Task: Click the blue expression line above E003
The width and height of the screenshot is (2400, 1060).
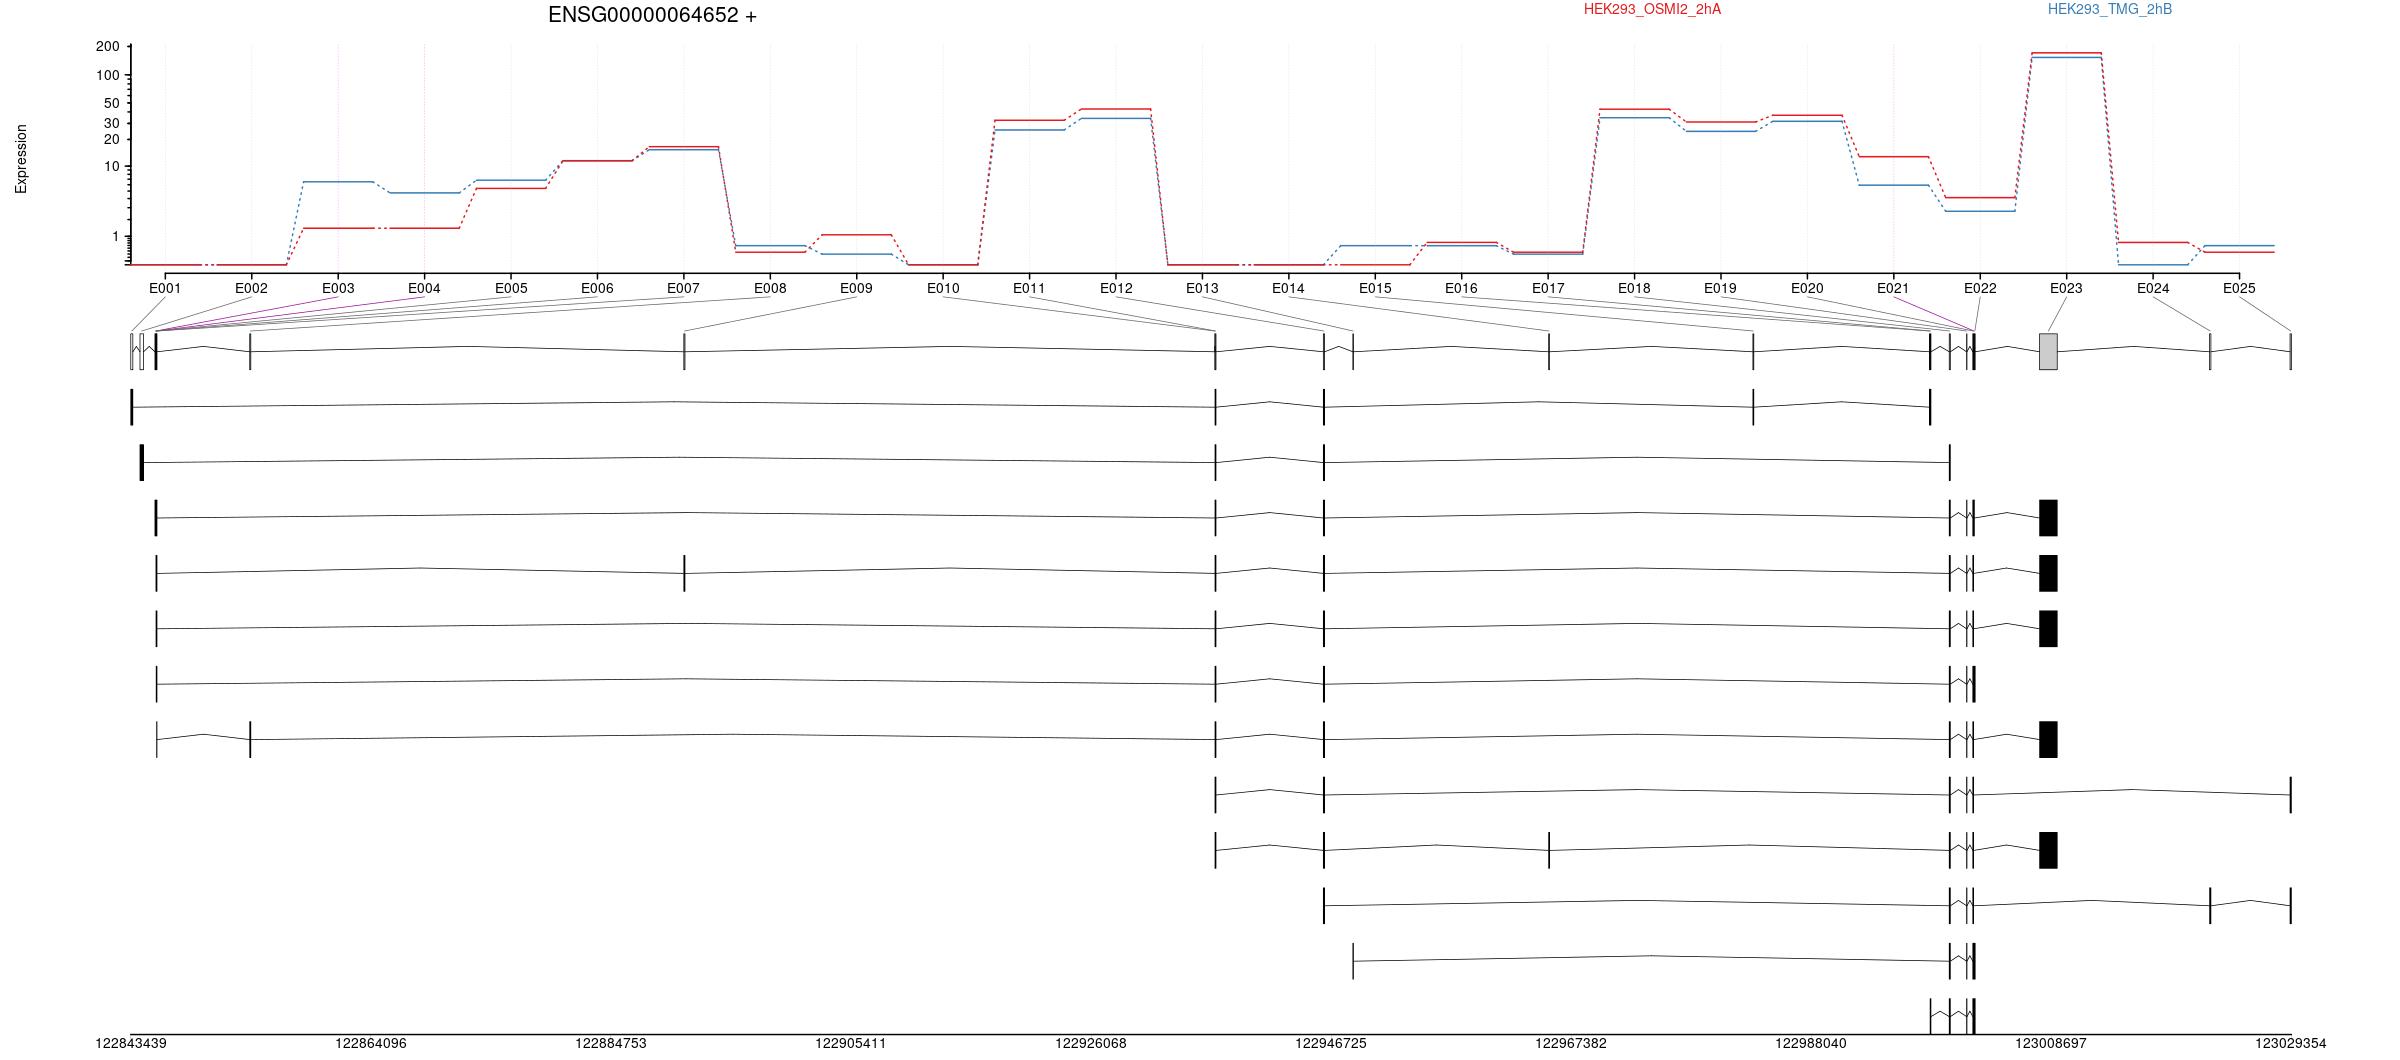Action: 338,182
